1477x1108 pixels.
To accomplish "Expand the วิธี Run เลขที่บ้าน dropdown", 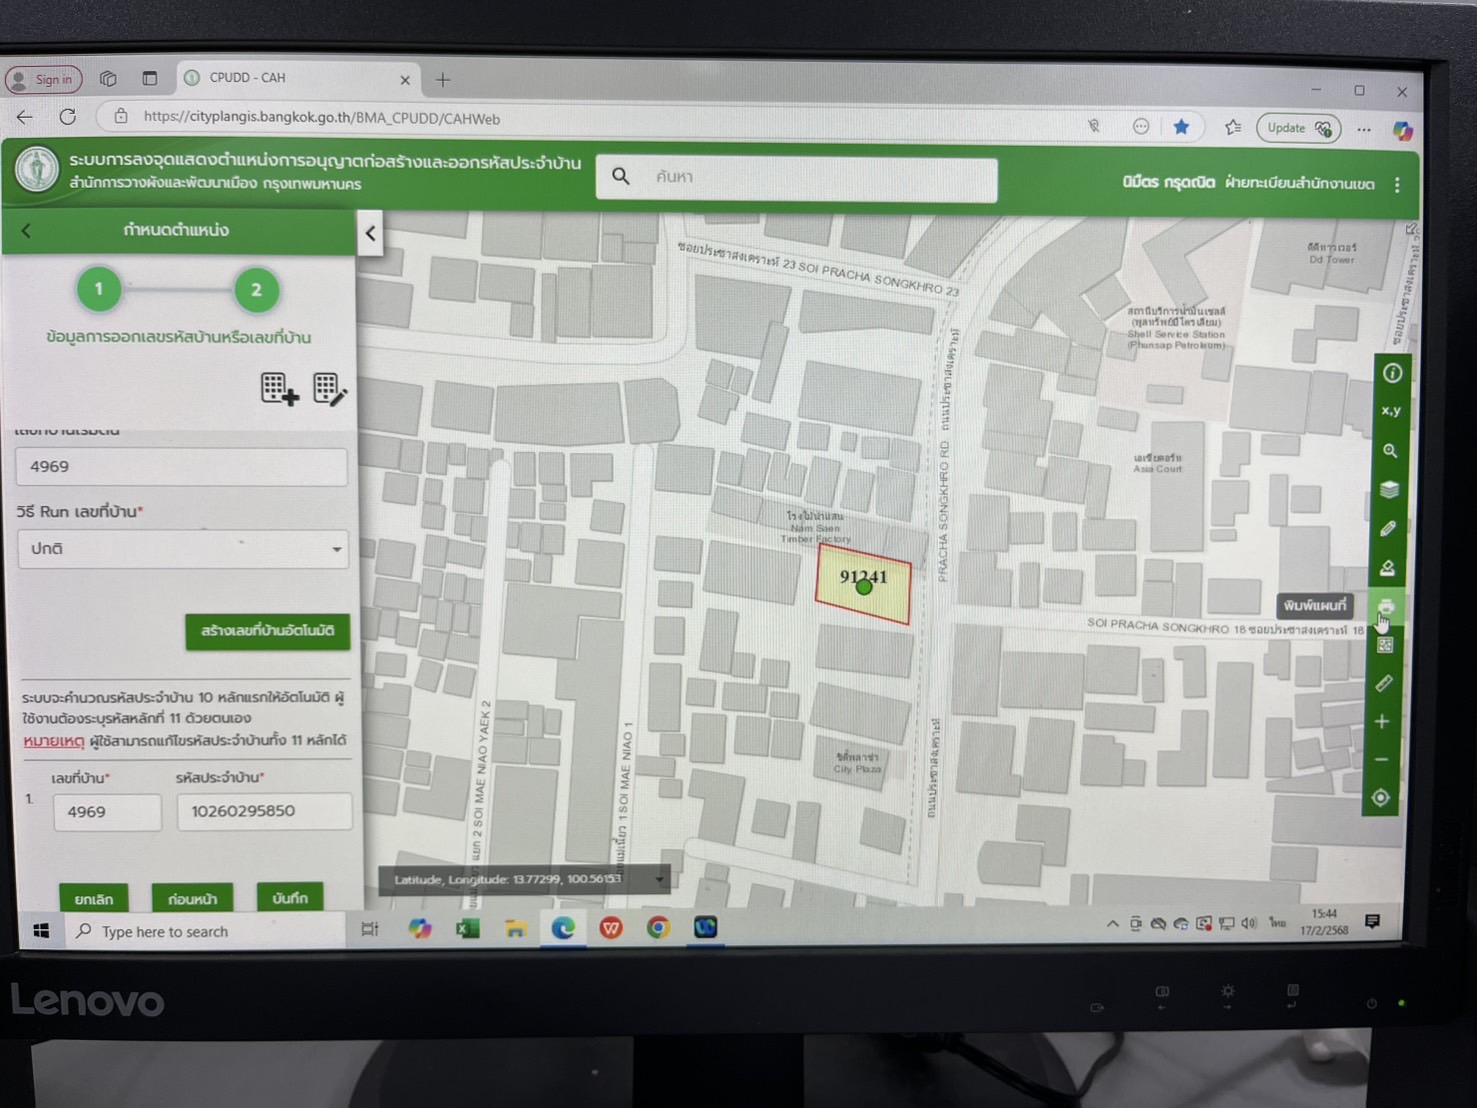I will tap(183, 549).
